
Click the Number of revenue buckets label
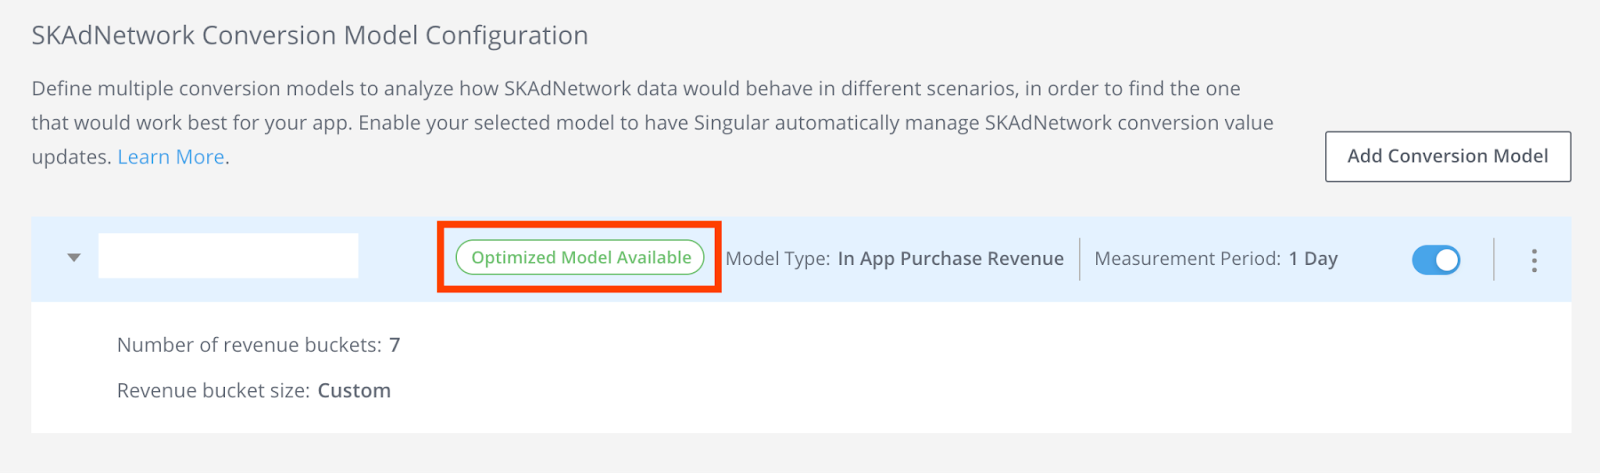[x=249, y=345]
